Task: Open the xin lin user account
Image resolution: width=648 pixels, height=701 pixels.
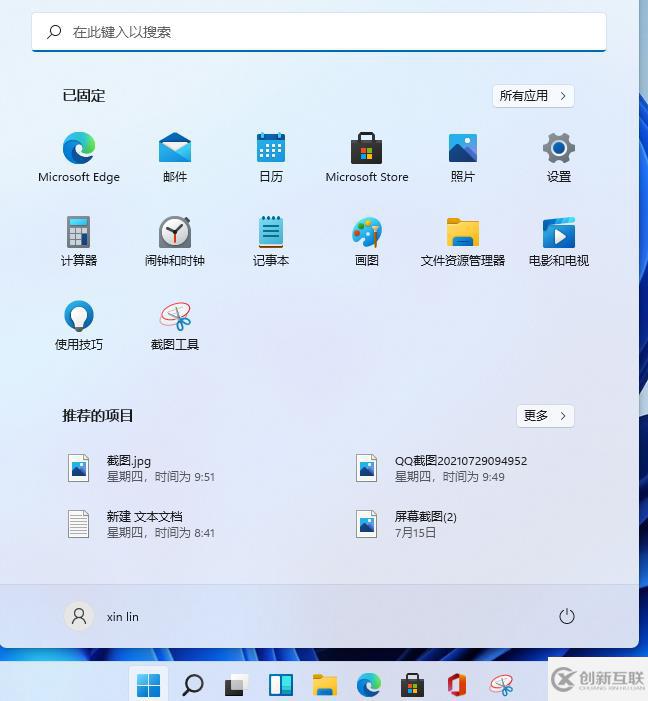Action: [102, 616]
